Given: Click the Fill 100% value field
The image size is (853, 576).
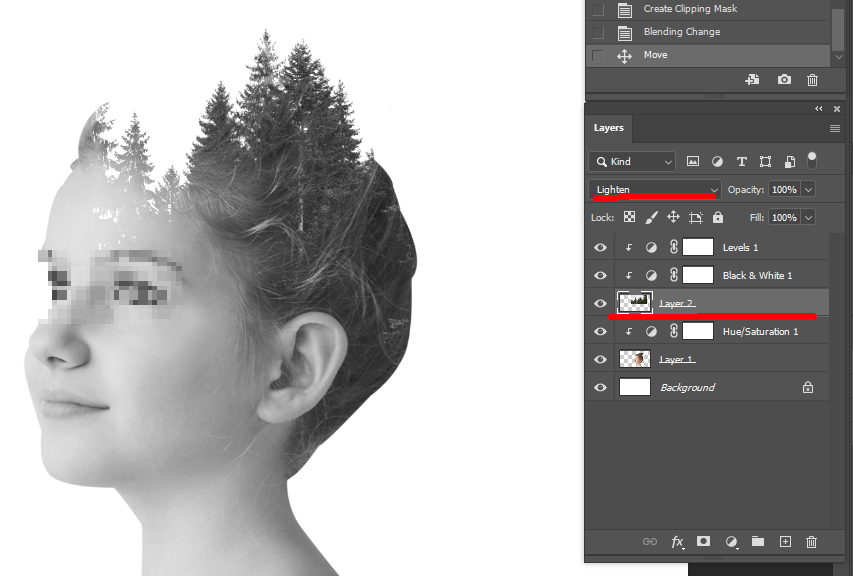Looking at the screenshot, I should [x=784, y=218].
